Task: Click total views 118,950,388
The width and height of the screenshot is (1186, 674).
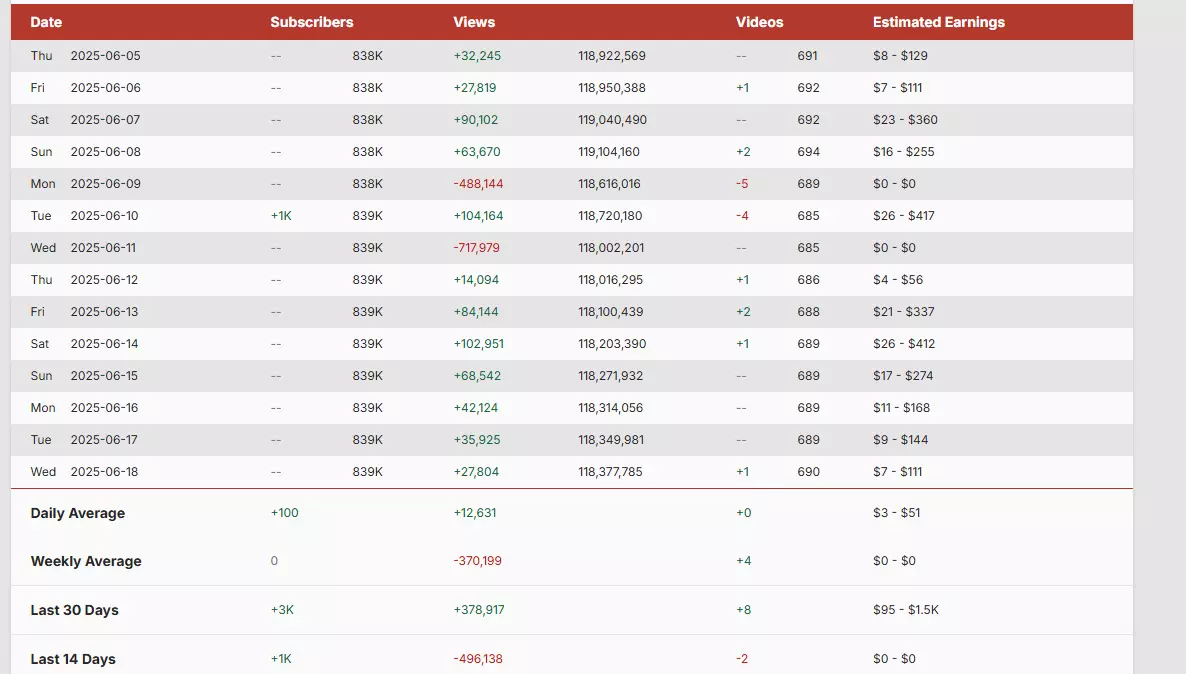Action: point(612,88)
